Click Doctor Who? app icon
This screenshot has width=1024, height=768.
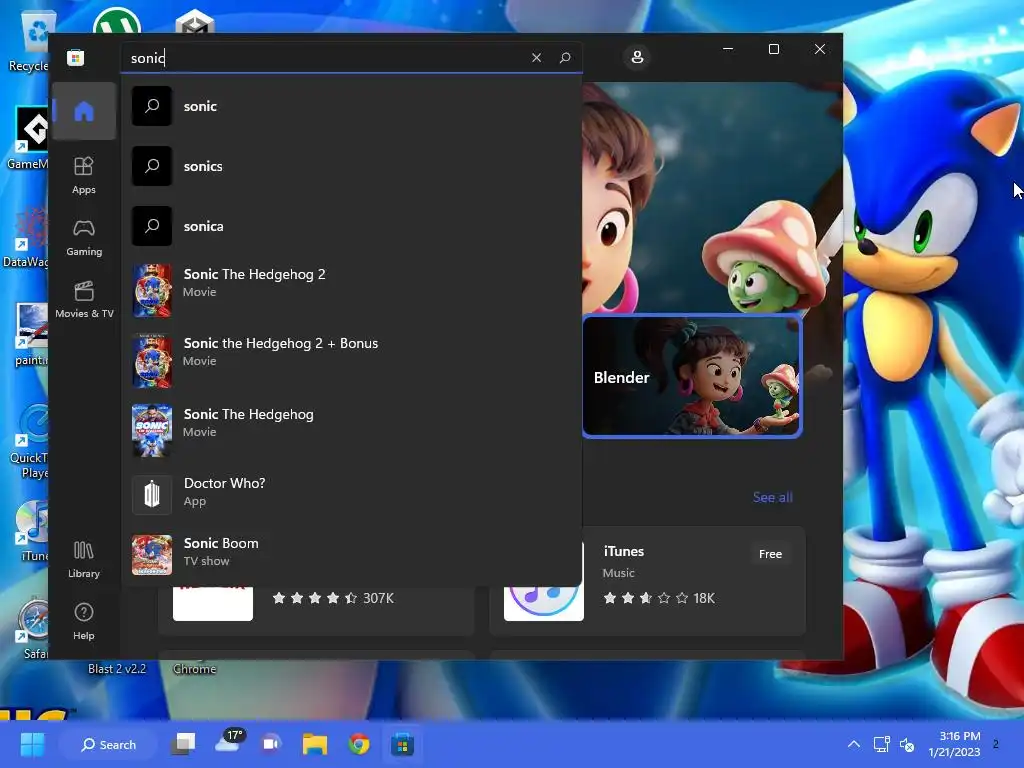152,494
